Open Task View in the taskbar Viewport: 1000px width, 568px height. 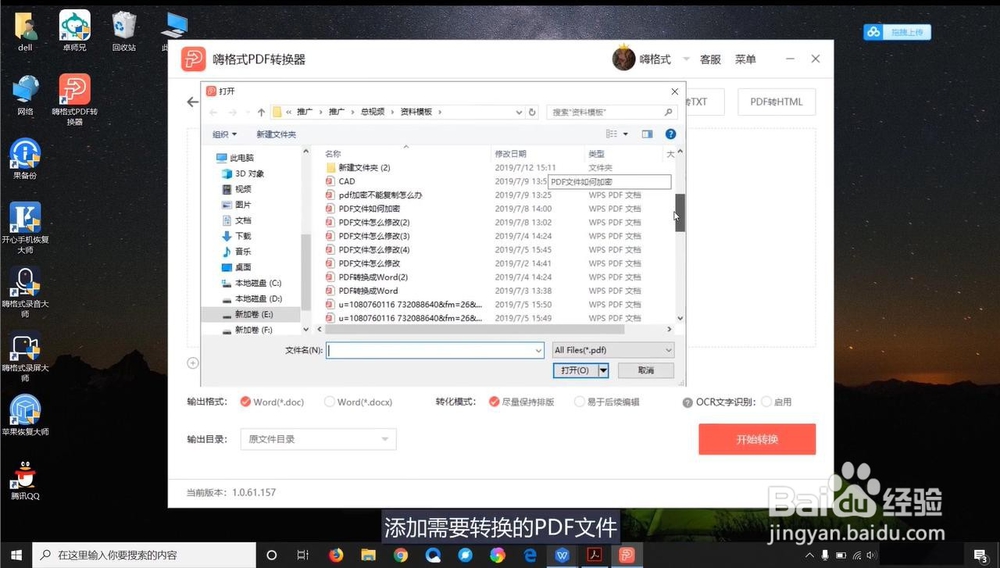pyautogui.click(x=303, y=555)
